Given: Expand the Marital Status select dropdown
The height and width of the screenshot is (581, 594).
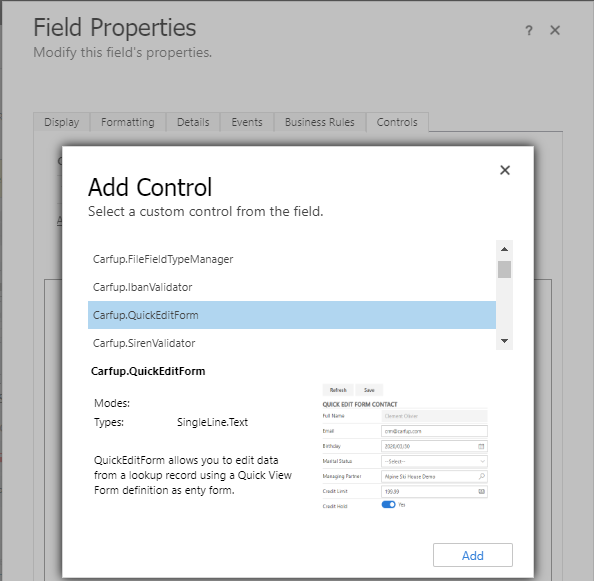Looking at the screenshot, I should pos(434,461).
